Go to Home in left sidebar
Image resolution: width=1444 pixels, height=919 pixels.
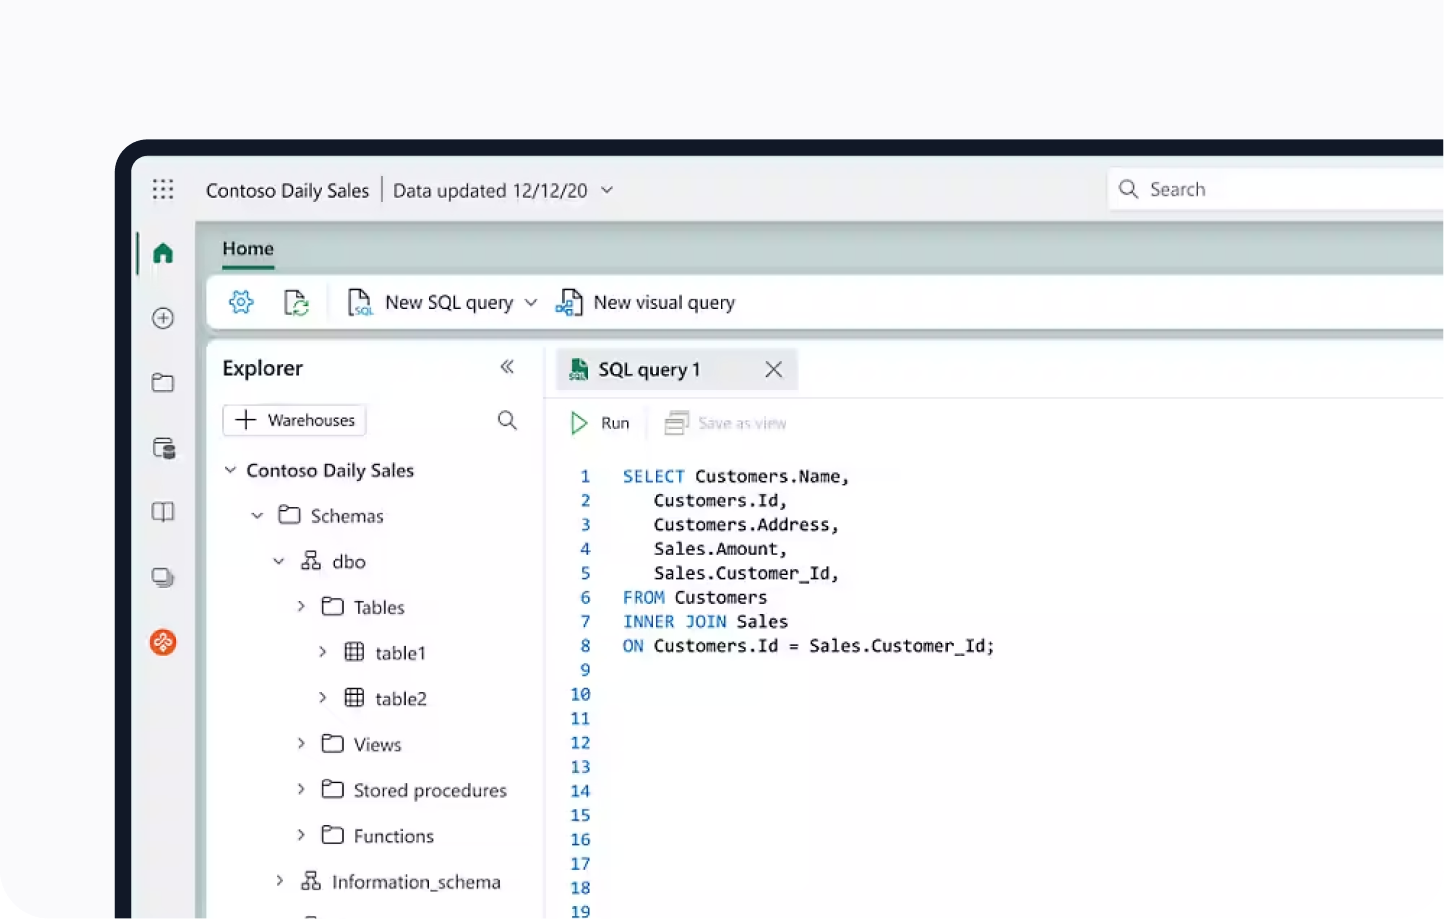(x=163, y=253)
